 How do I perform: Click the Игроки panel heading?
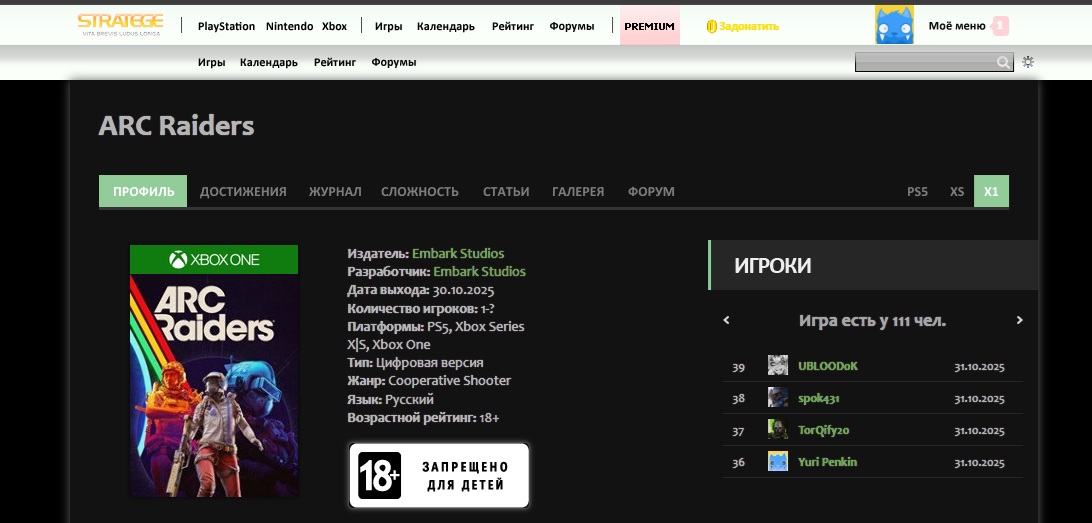pos(772,265)
